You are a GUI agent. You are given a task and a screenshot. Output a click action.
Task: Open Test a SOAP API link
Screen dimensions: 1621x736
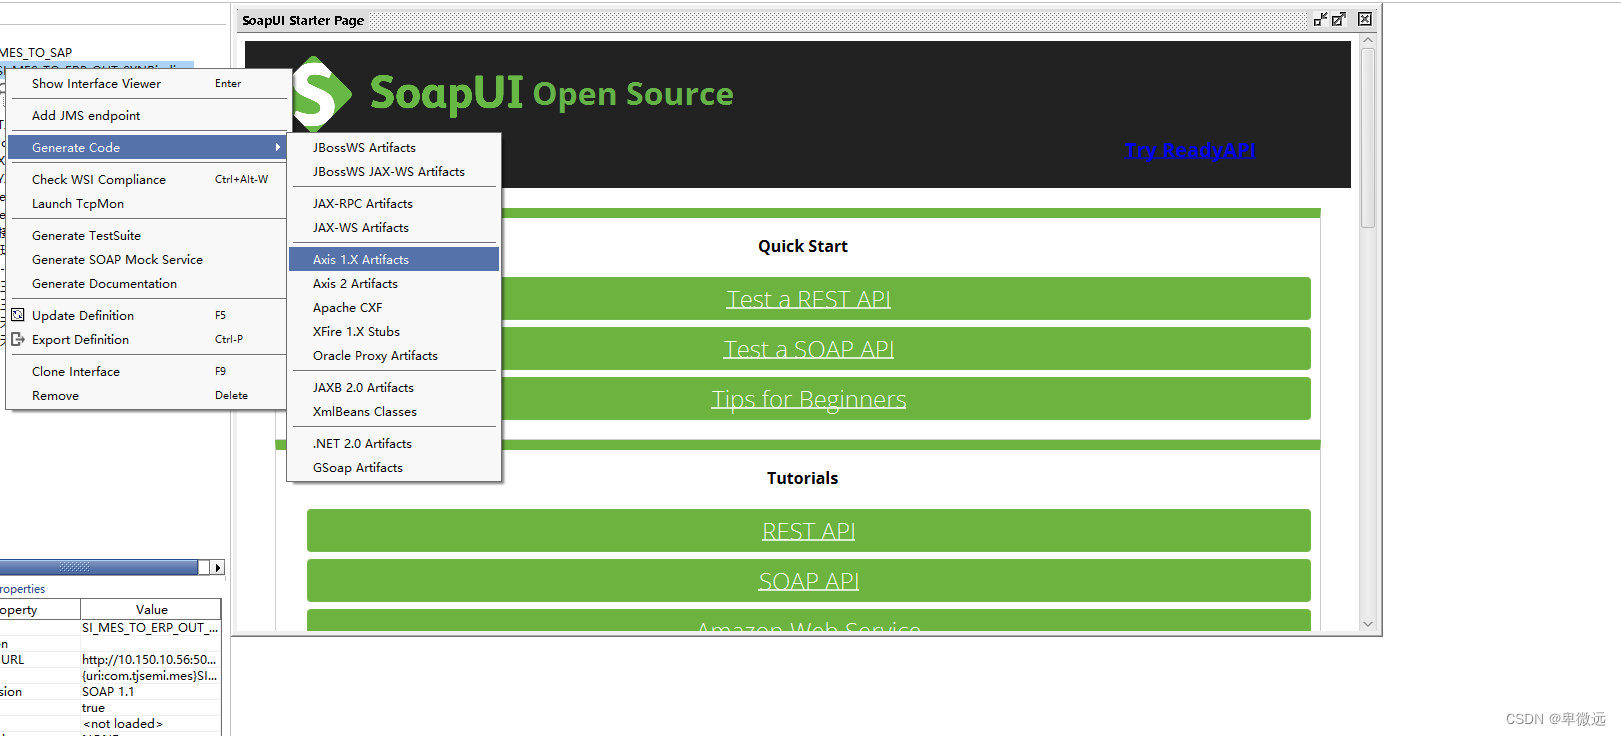[808, 349]
